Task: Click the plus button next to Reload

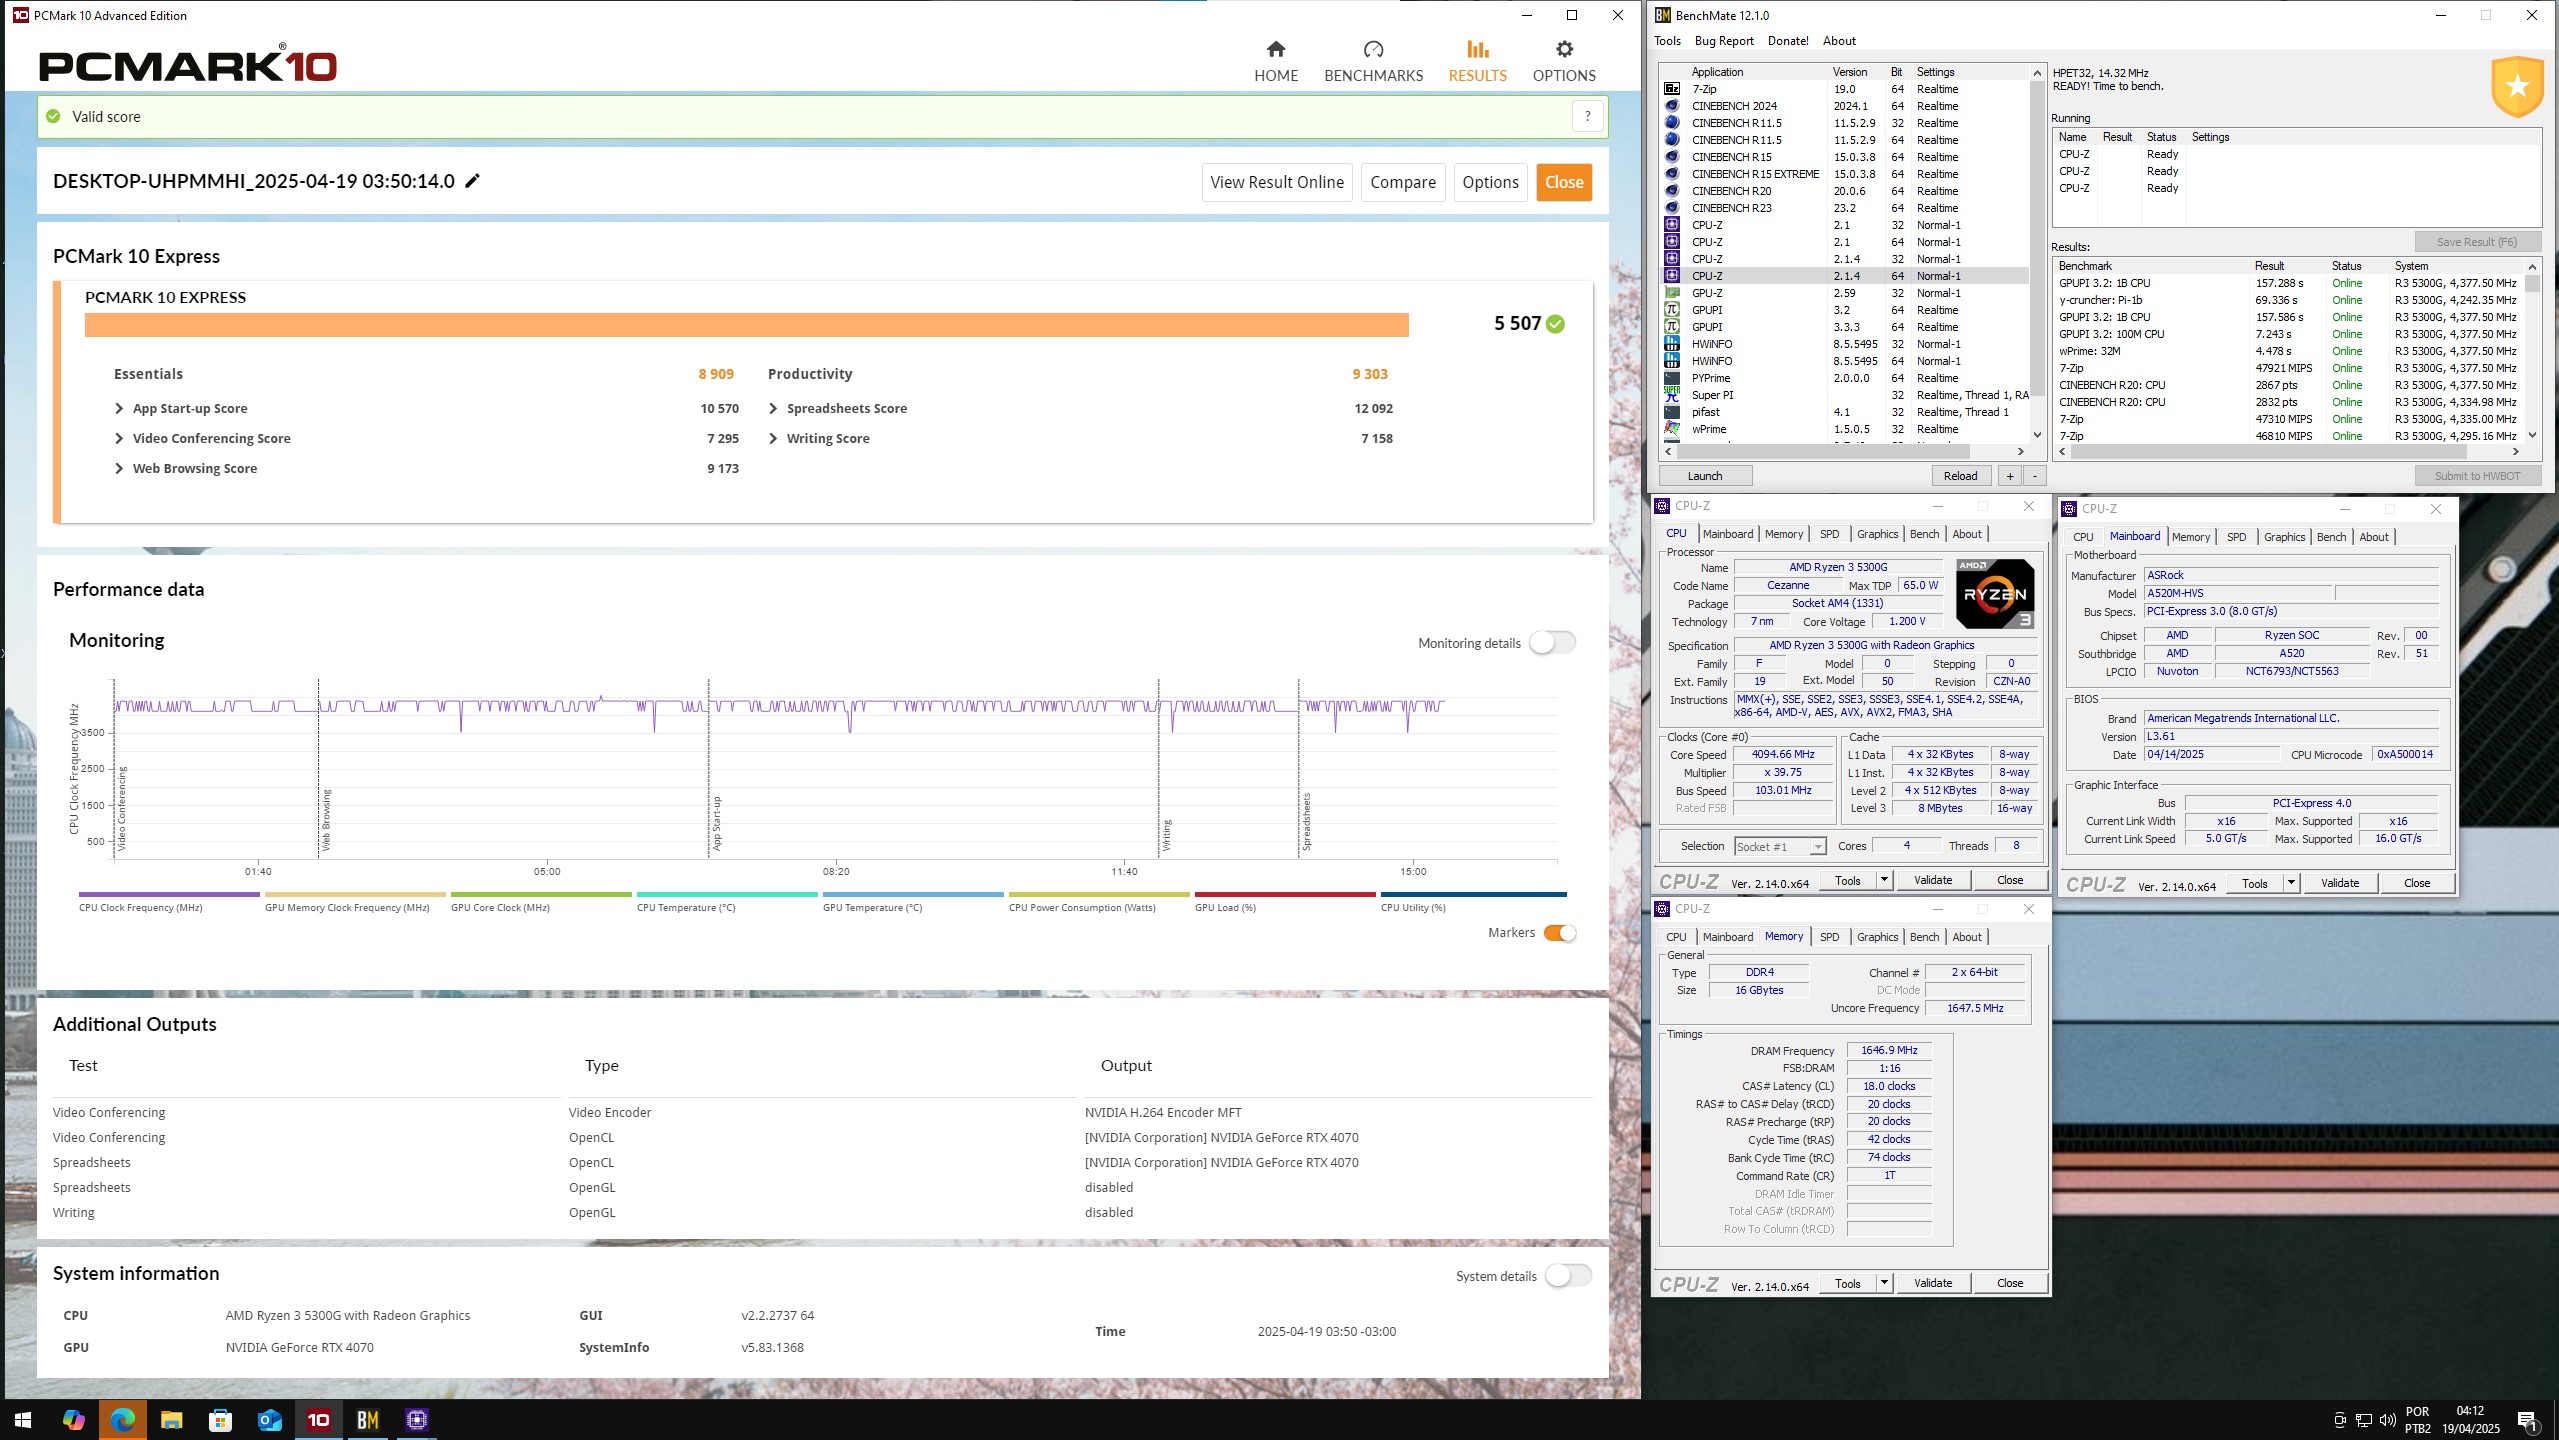Action: point(2010,476)
